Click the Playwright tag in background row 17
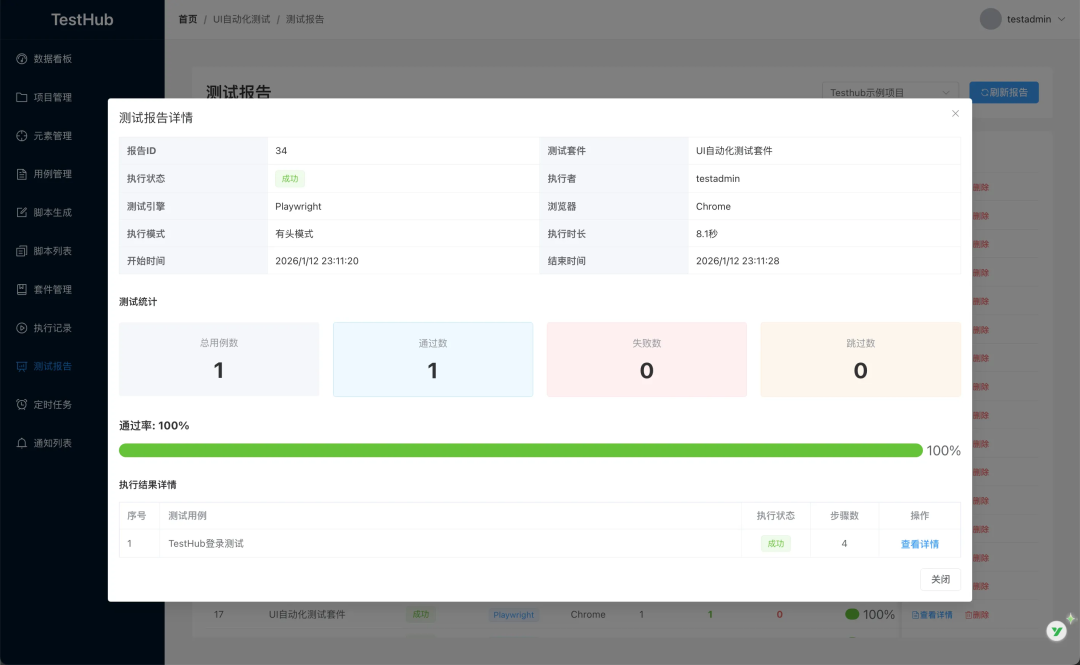The image size is (1080, 665). [513, 615]
